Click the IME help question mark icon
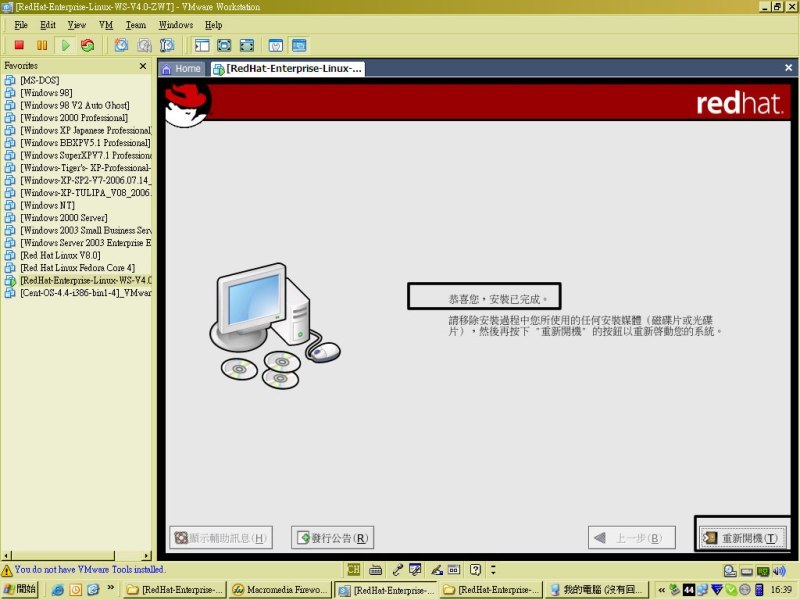The width and height of the screenshot is (800, 600). click(x=475, y=569)
